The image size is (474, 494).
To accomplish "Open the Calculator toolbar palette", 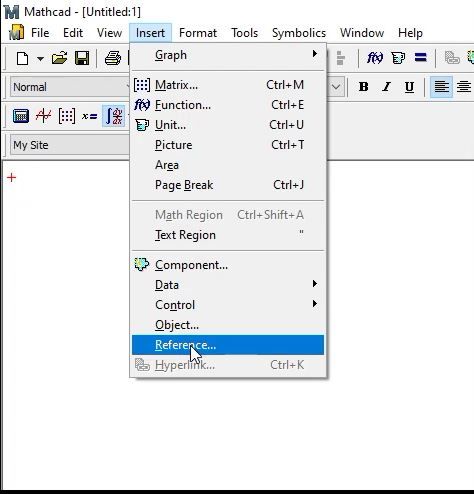I will 21,116.
